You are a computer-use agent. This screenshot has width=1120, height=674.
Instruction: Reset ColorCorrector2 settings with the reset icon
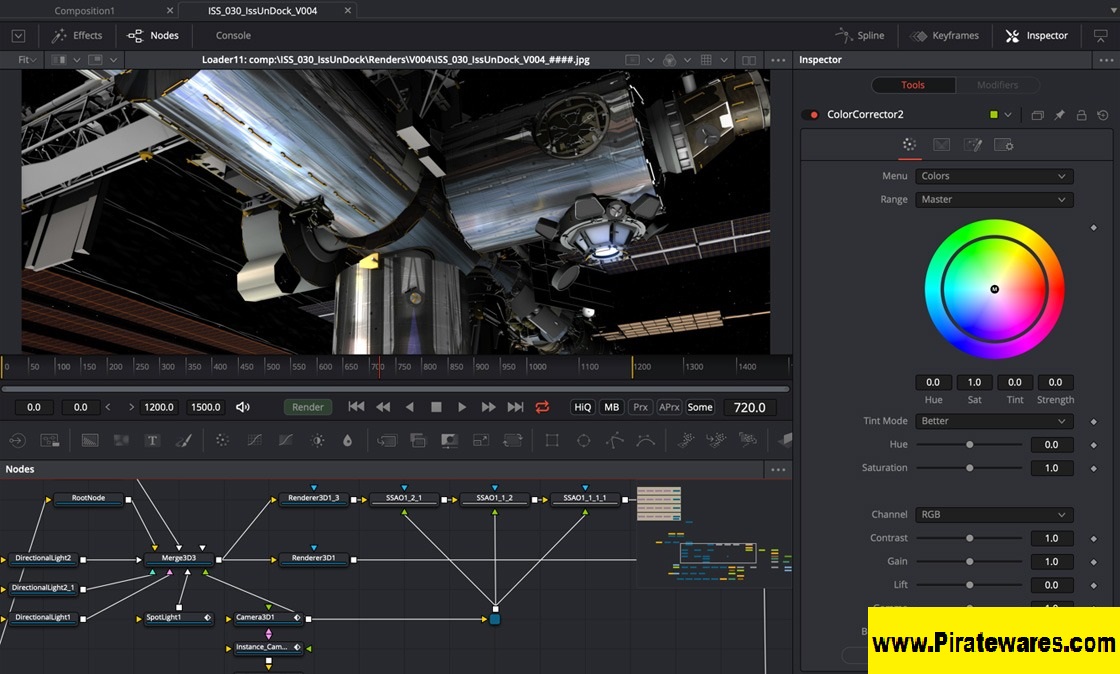click(x=1102, y=115)
